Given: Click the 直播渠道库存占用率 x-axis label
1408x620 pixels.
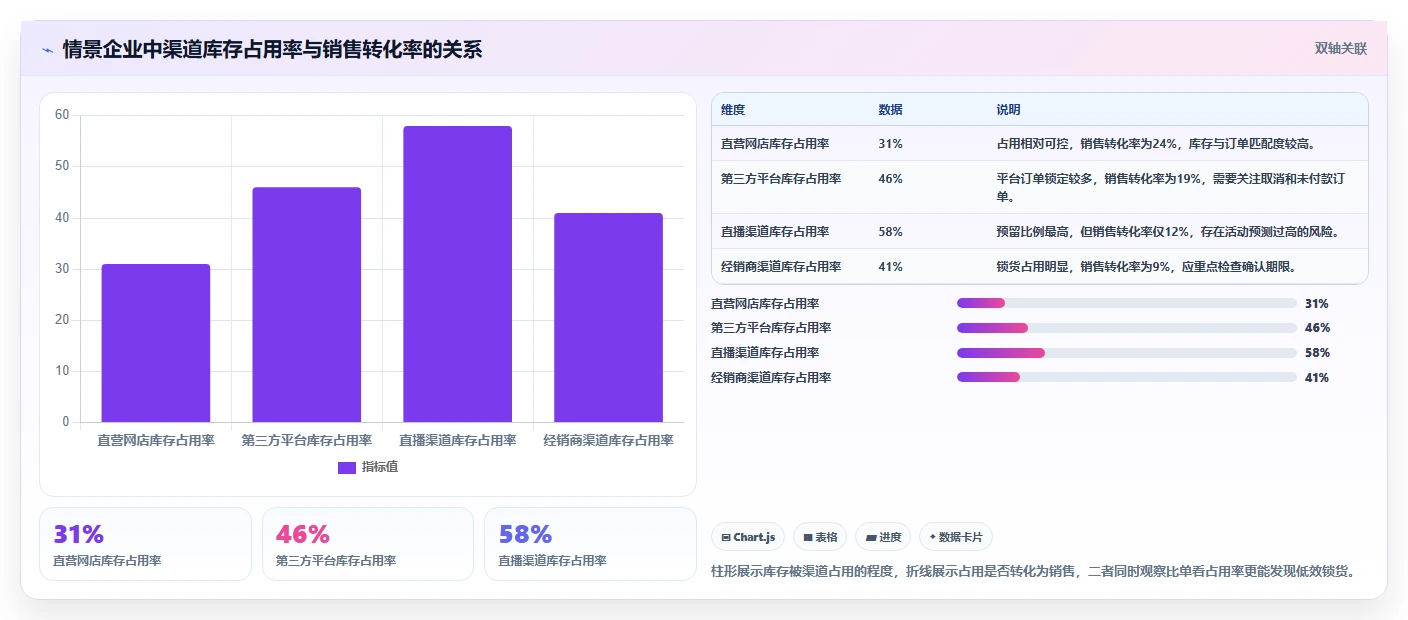Looking at the screenshot, I should point(458,440).
